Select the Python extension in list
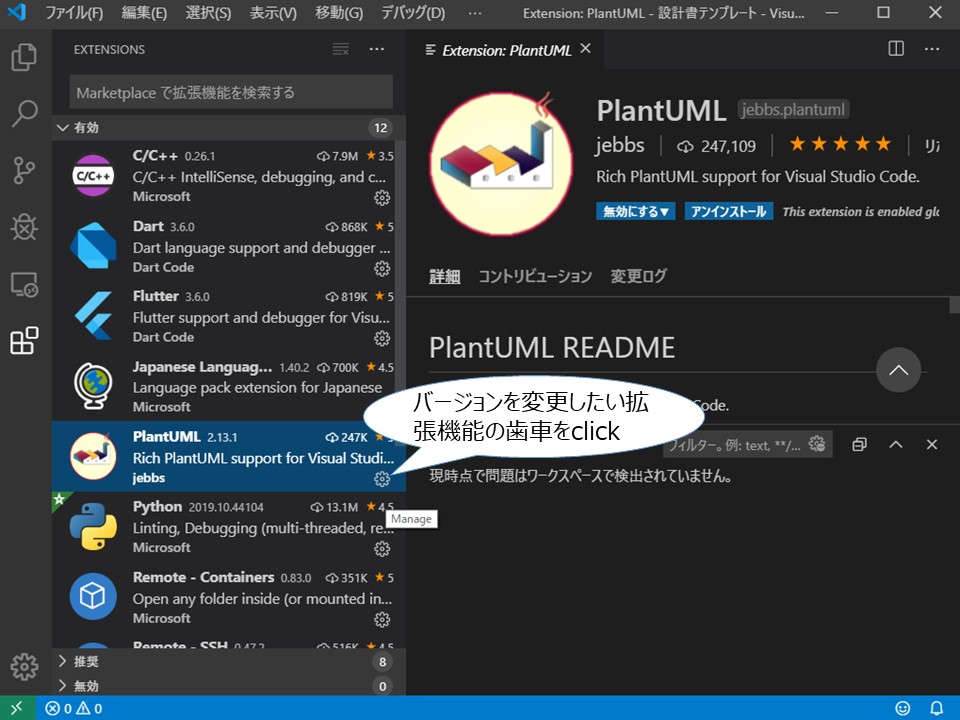Image resolution: width=960 pixels, height=720 pixels. point(229,526)
